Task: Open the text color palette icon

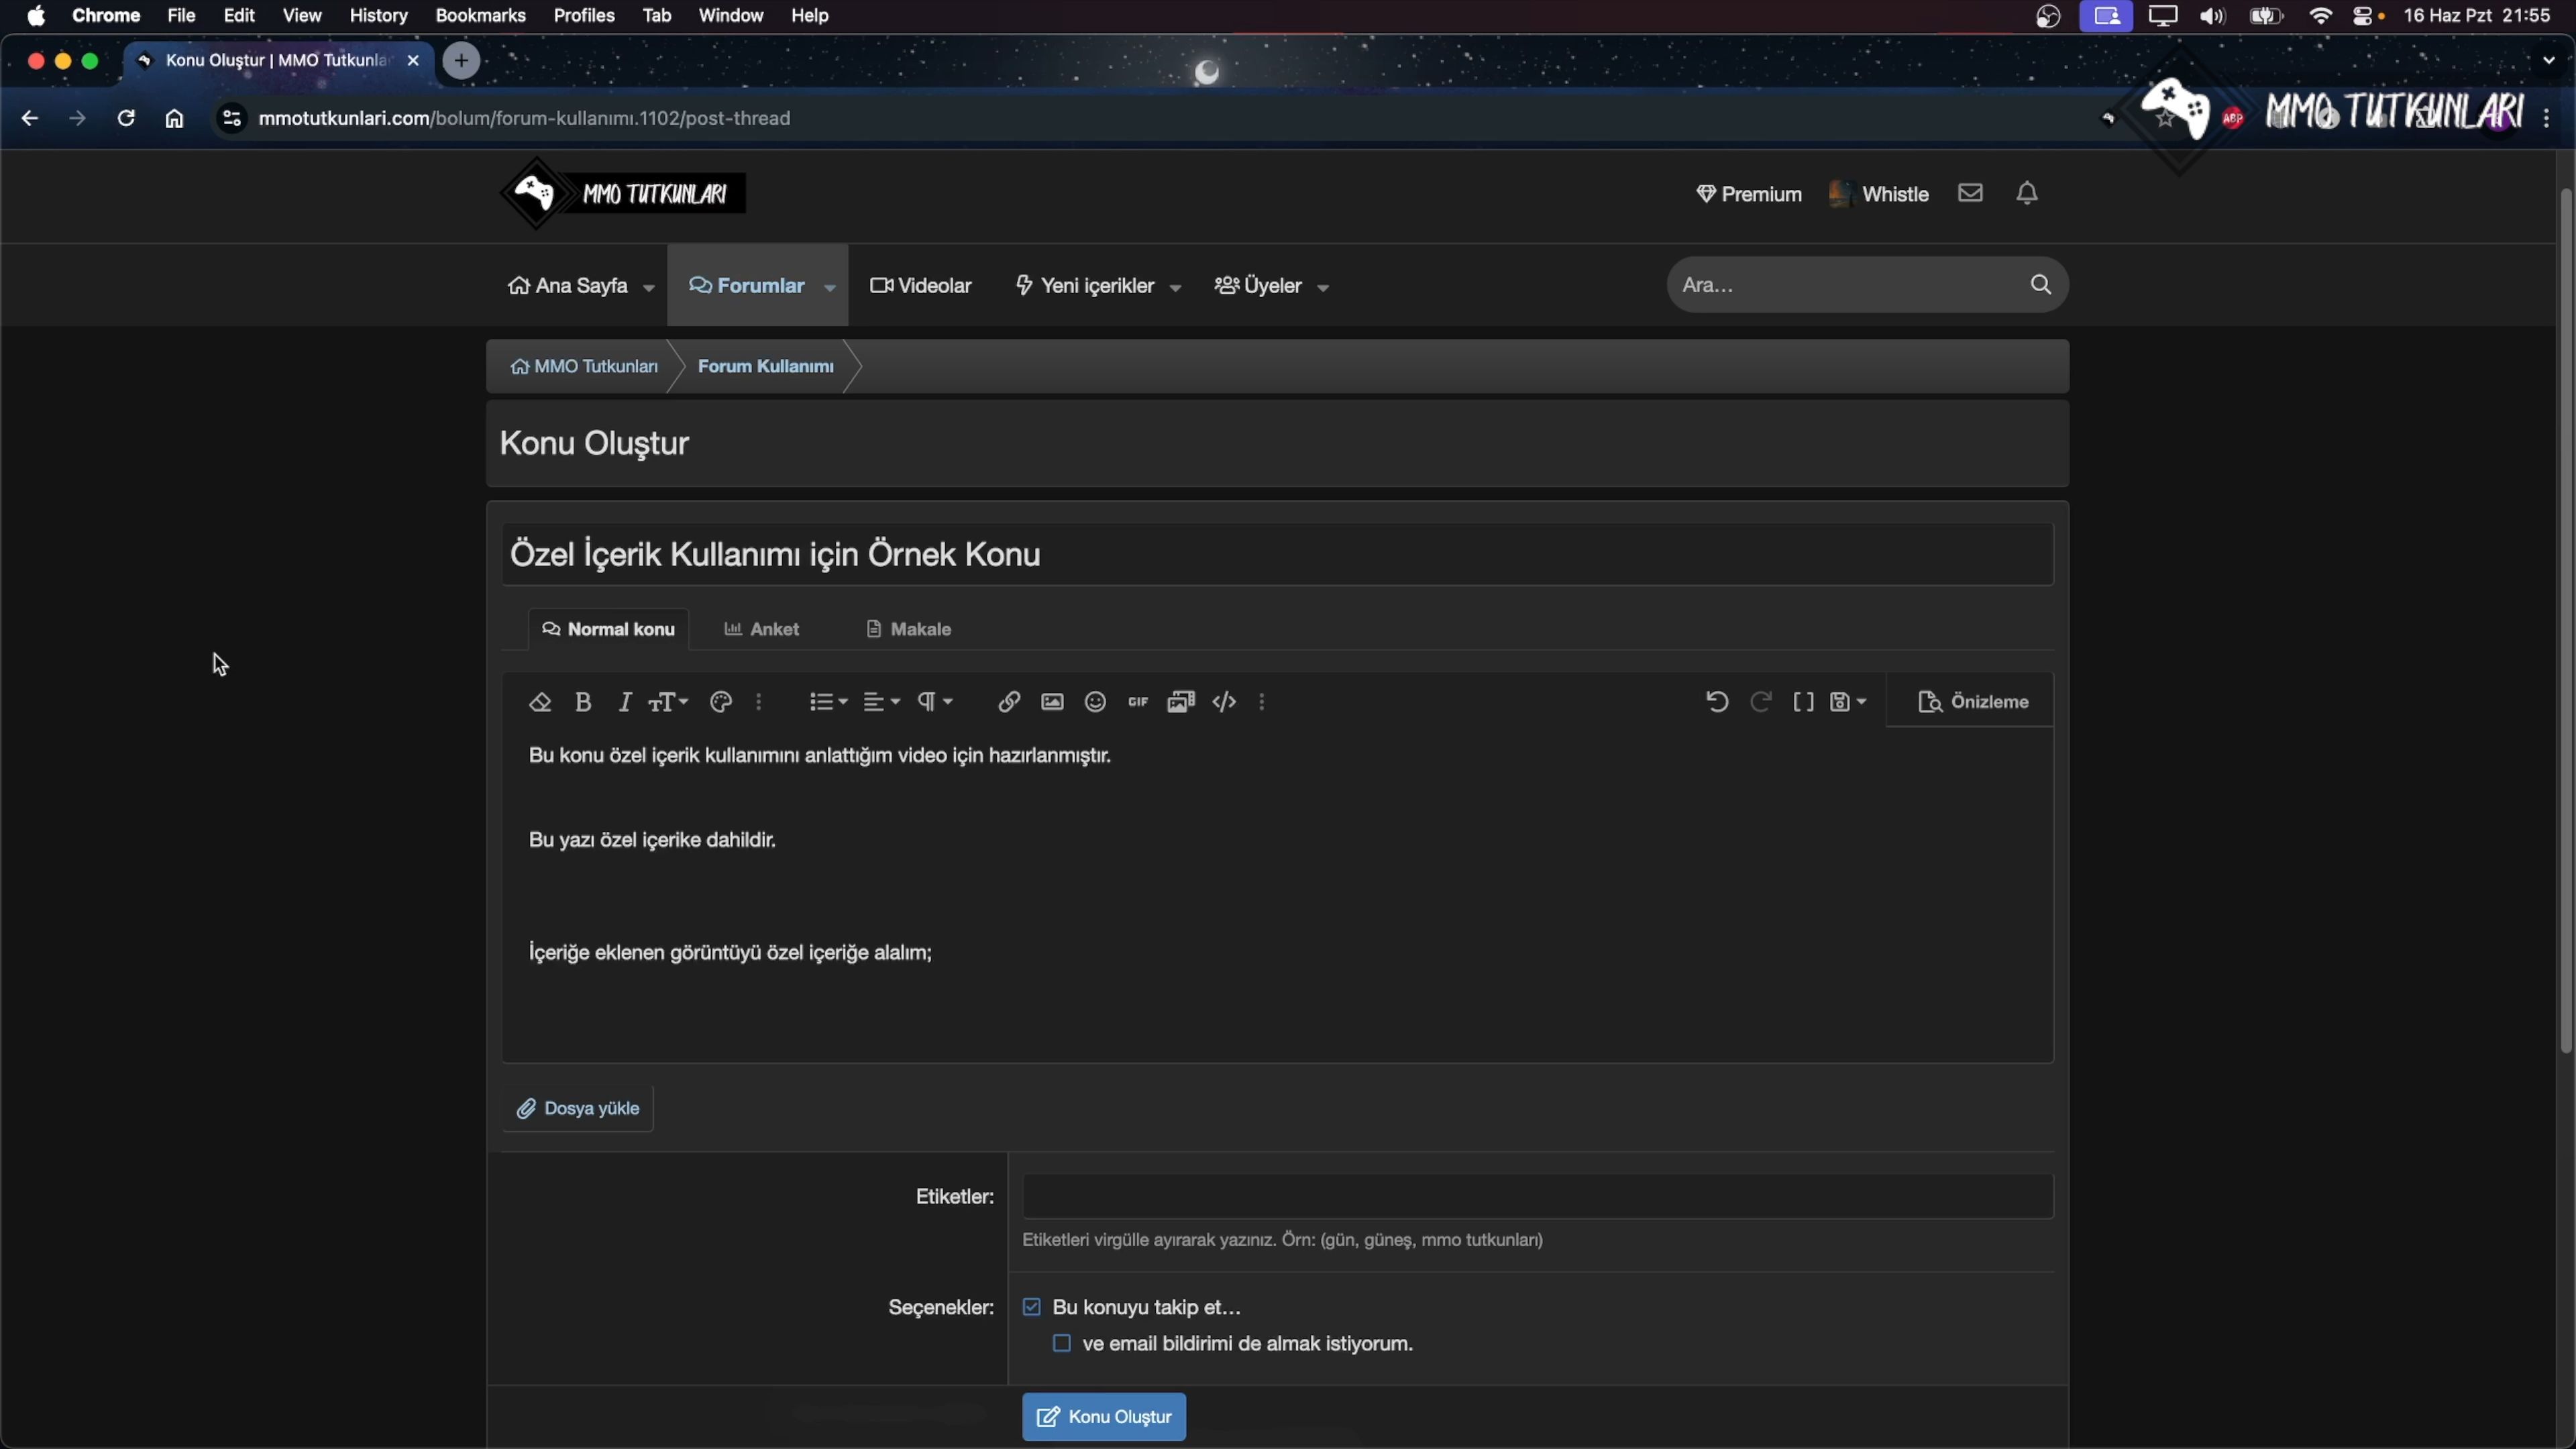Action: [721, 702]
